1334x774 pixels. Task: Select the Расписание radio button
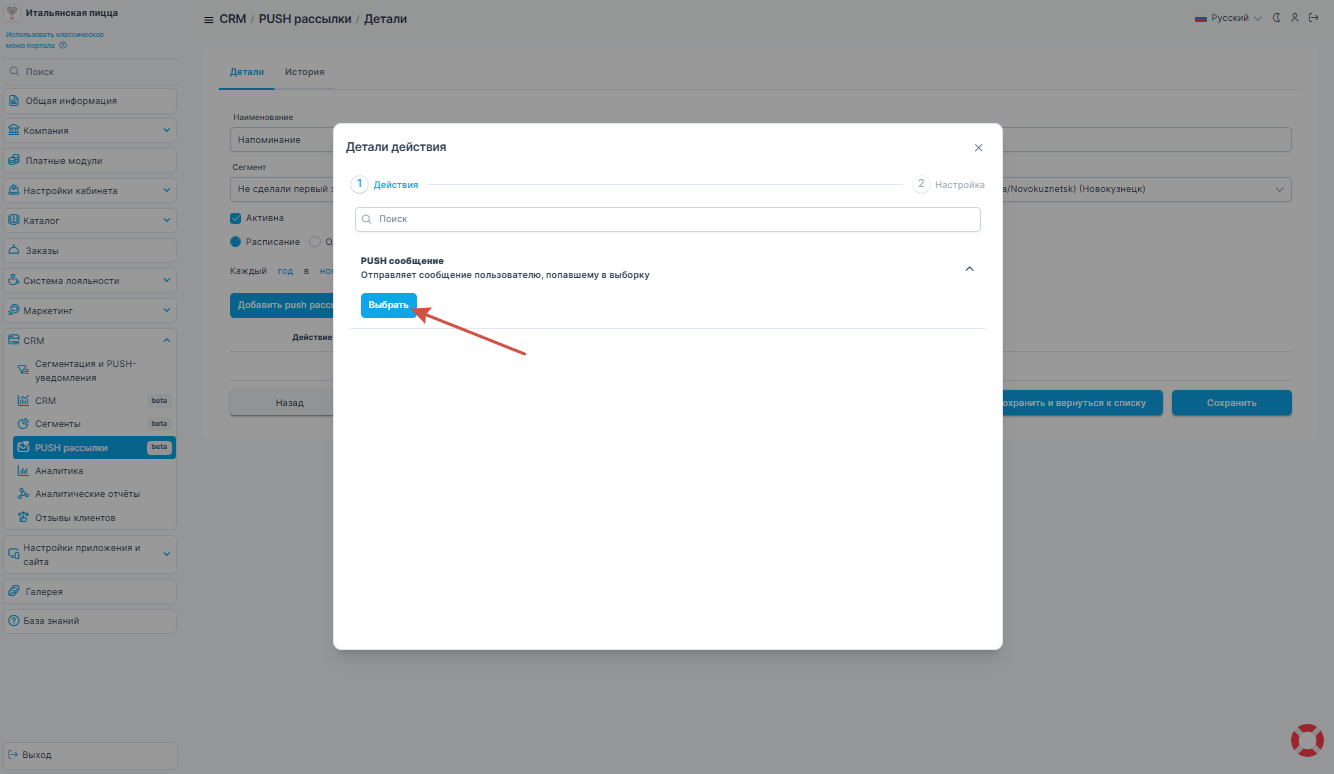coord(236,241)
